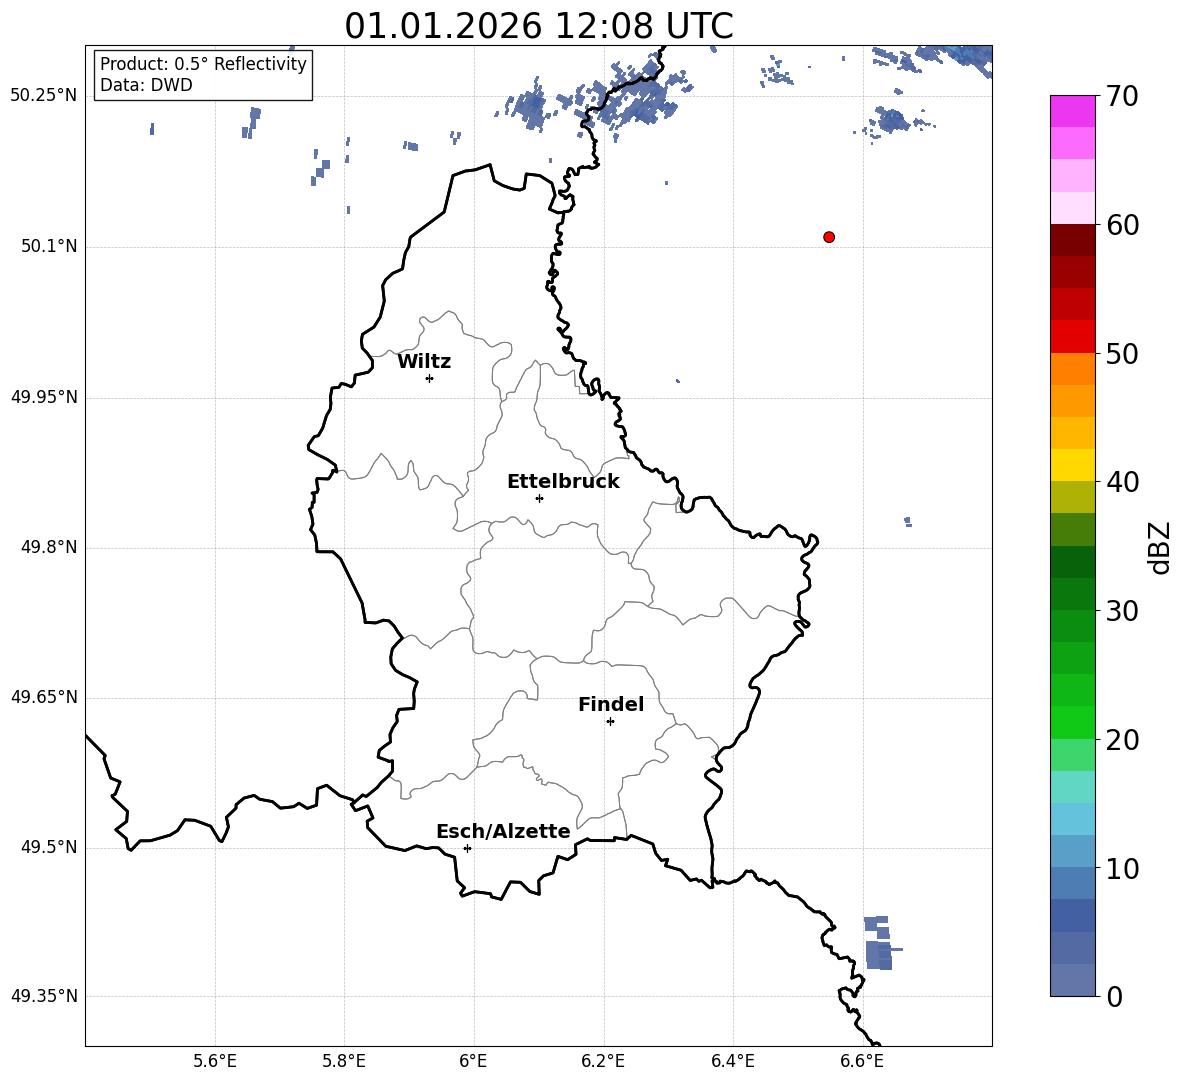The width and height of the screenshot is (1184, 1081).
Task: Click the Wiltz cross marker
Action: coord(430,378)
